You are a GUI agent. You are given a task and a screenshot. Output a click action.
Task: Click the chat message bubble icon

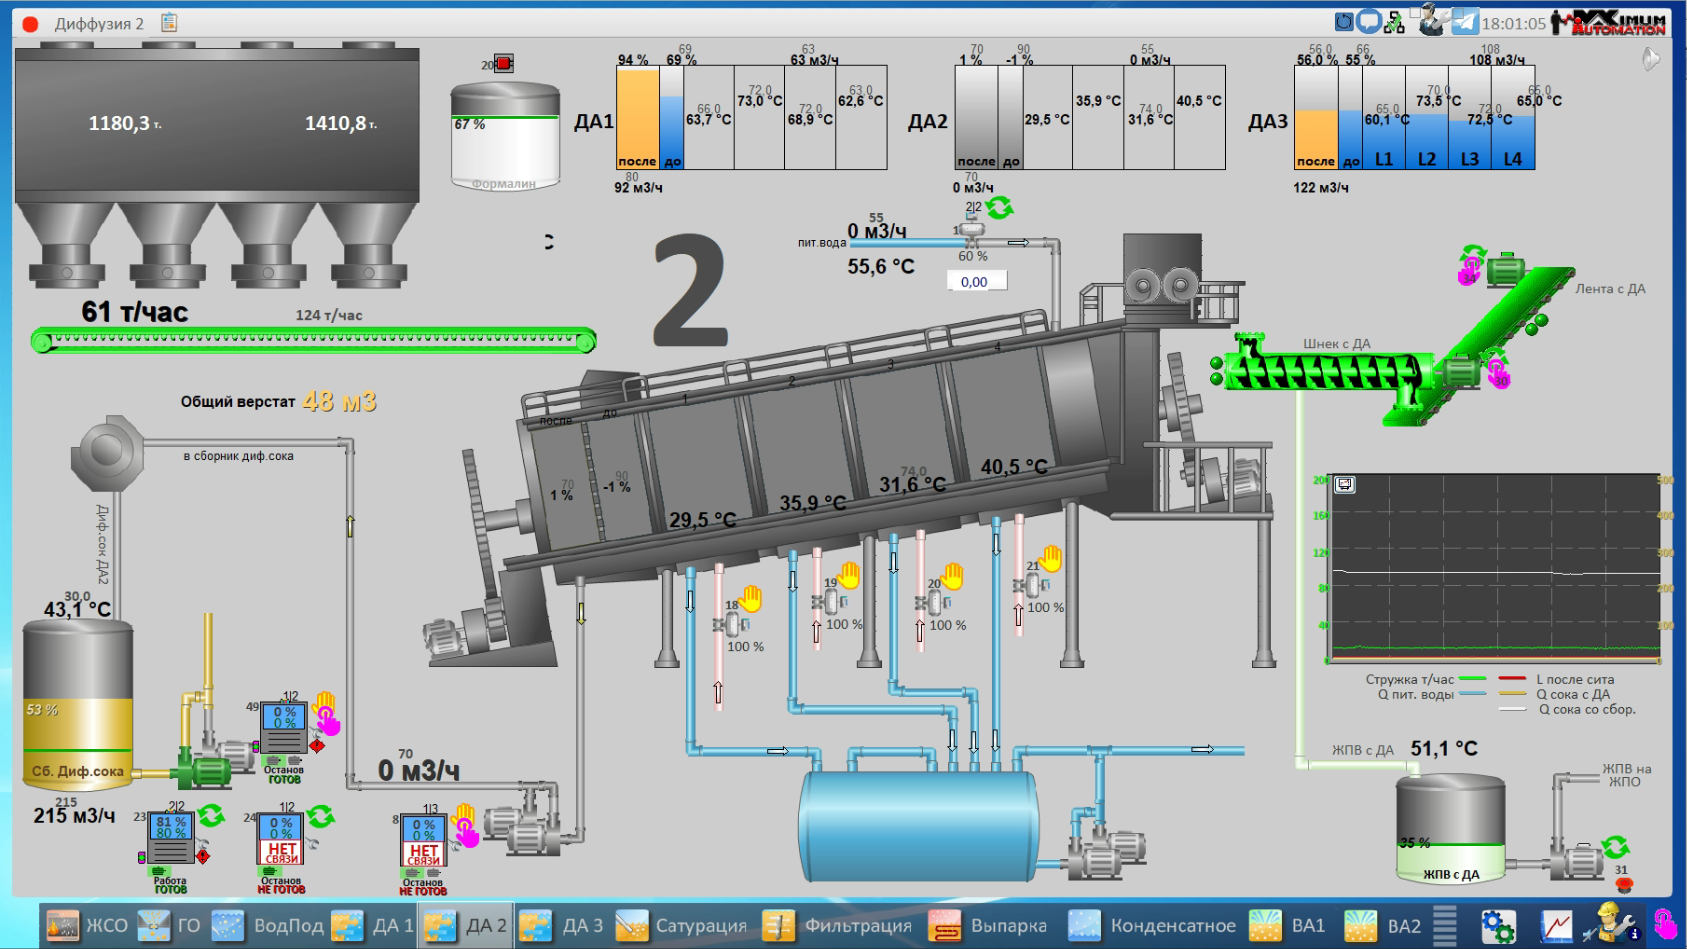click(x=1368, y=22)
